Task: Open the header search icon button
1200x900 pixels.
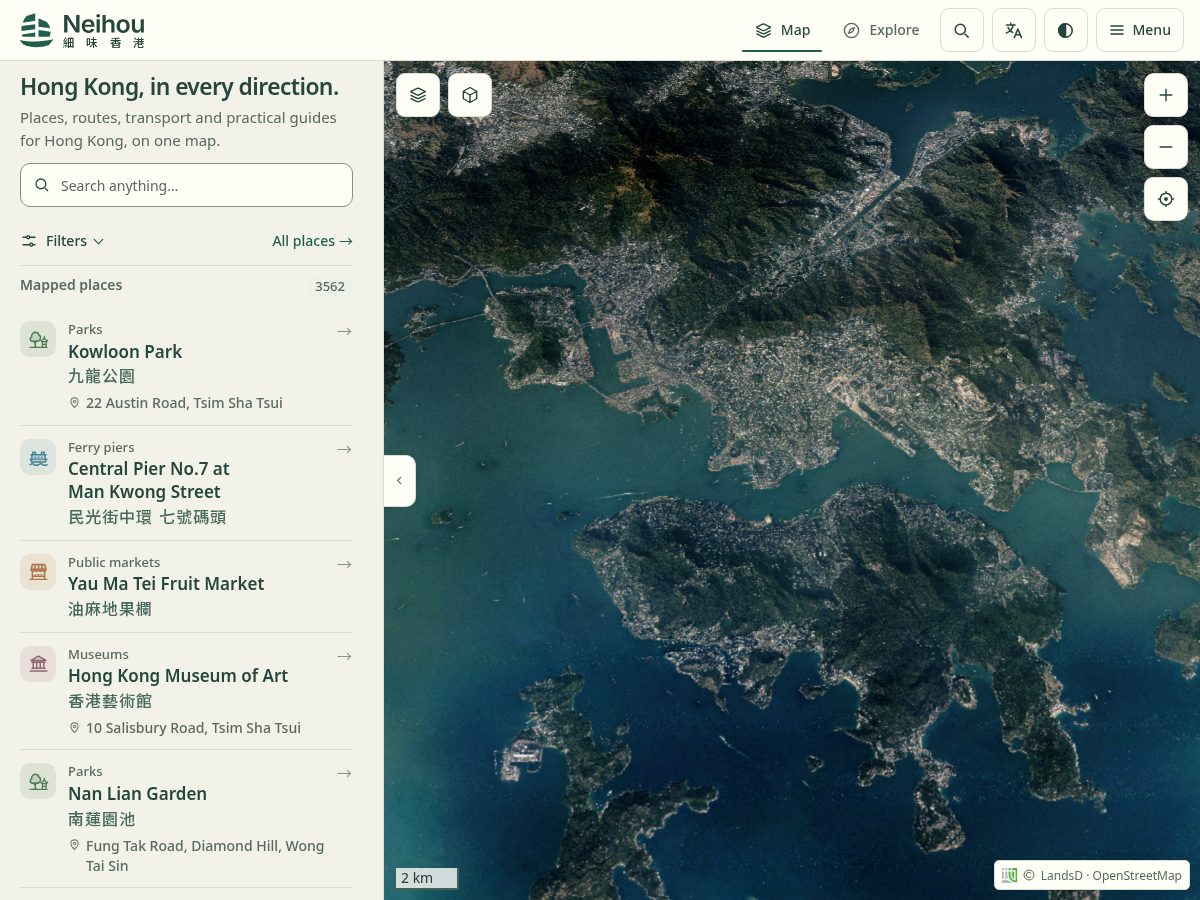Action: (962, 30)
